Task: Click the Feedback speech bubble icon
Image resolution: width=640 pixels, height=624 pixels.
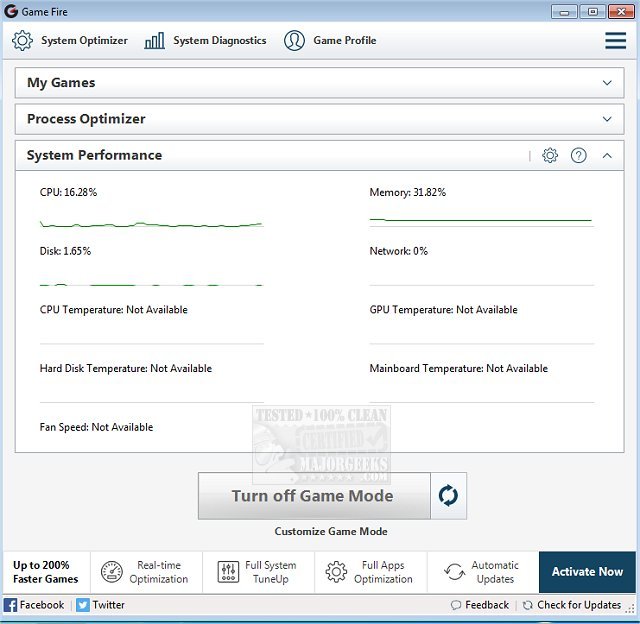Action: point(456,605)
